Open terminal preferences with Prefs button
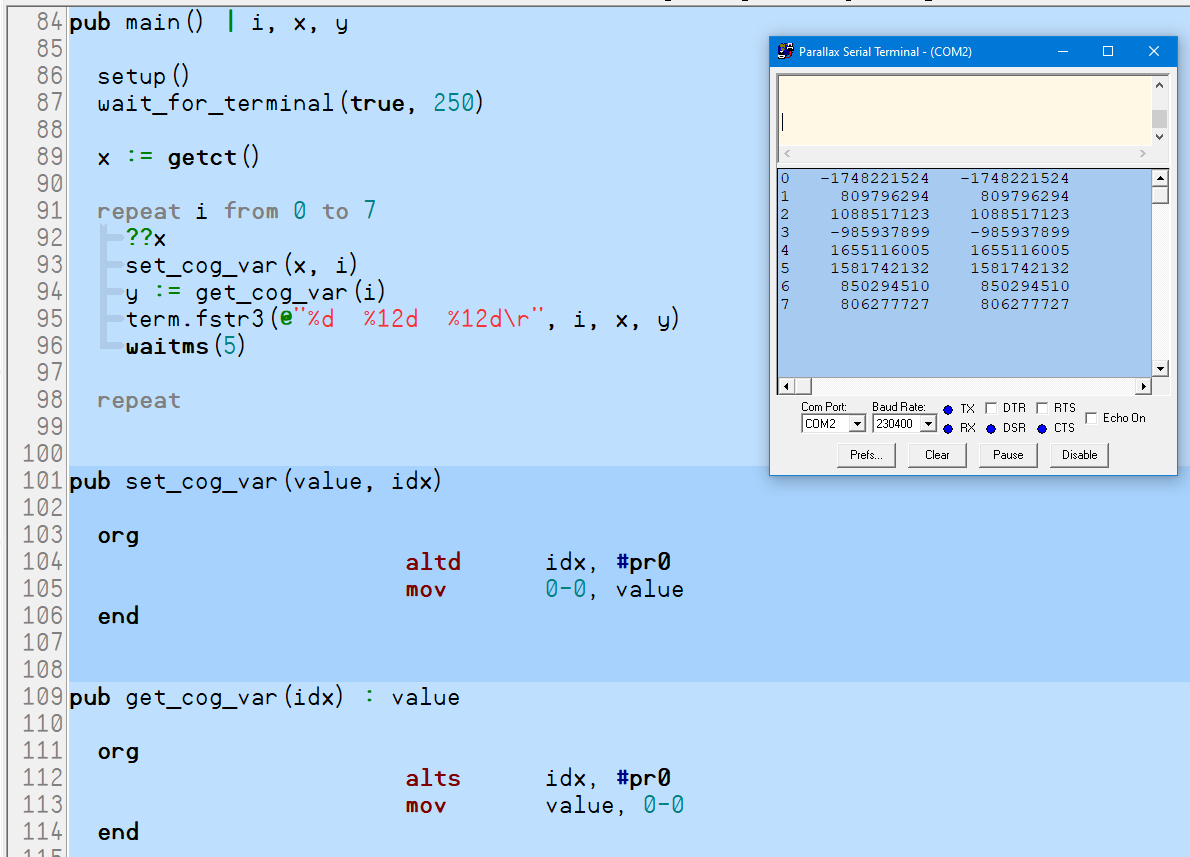The image size is (1190, 857). click(x=866, y=455)
